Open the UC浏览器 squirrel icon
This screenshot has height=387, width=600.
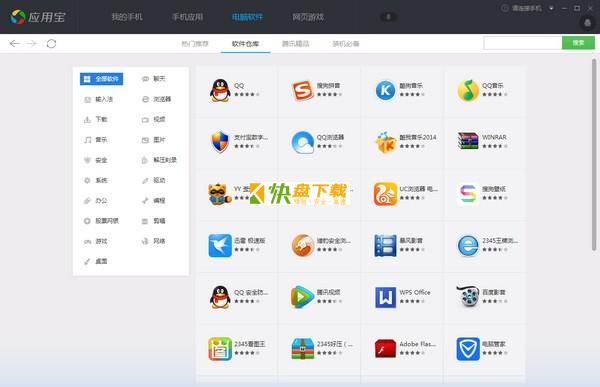(385, 194)
